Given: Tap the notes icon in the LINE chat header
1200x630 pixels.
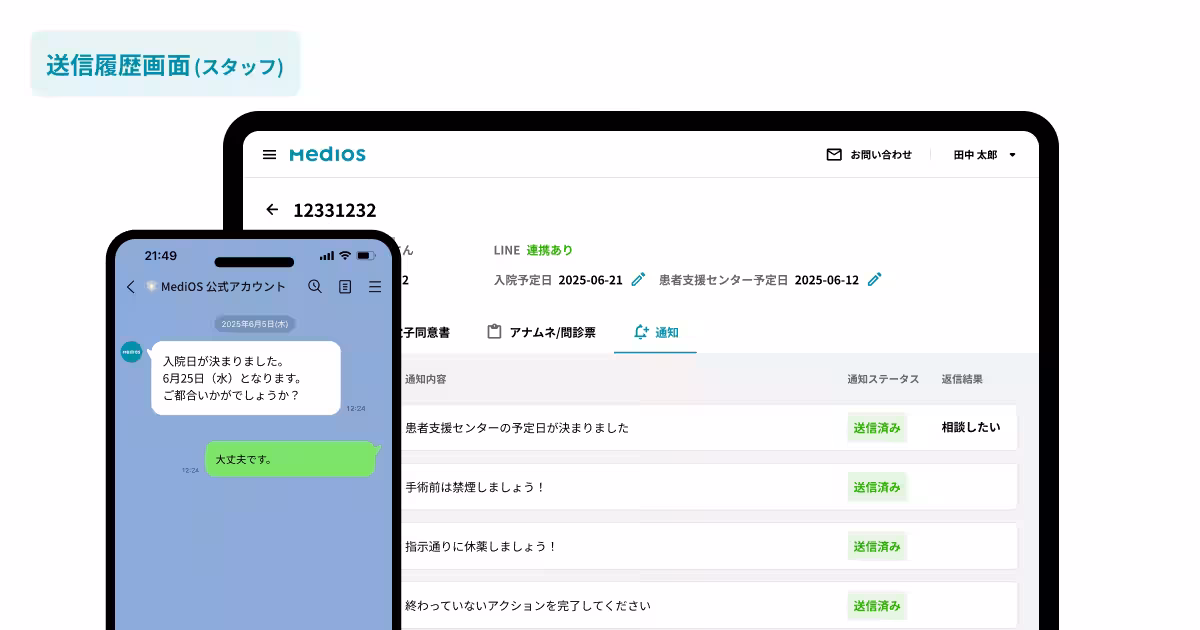Looking at the screenshot, I should [x=344, y=287].
